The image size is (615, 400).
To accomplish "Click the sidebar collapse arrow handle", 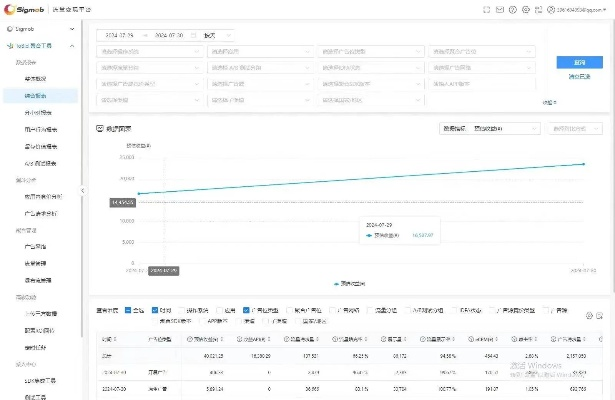I will (x=82, y=191).
